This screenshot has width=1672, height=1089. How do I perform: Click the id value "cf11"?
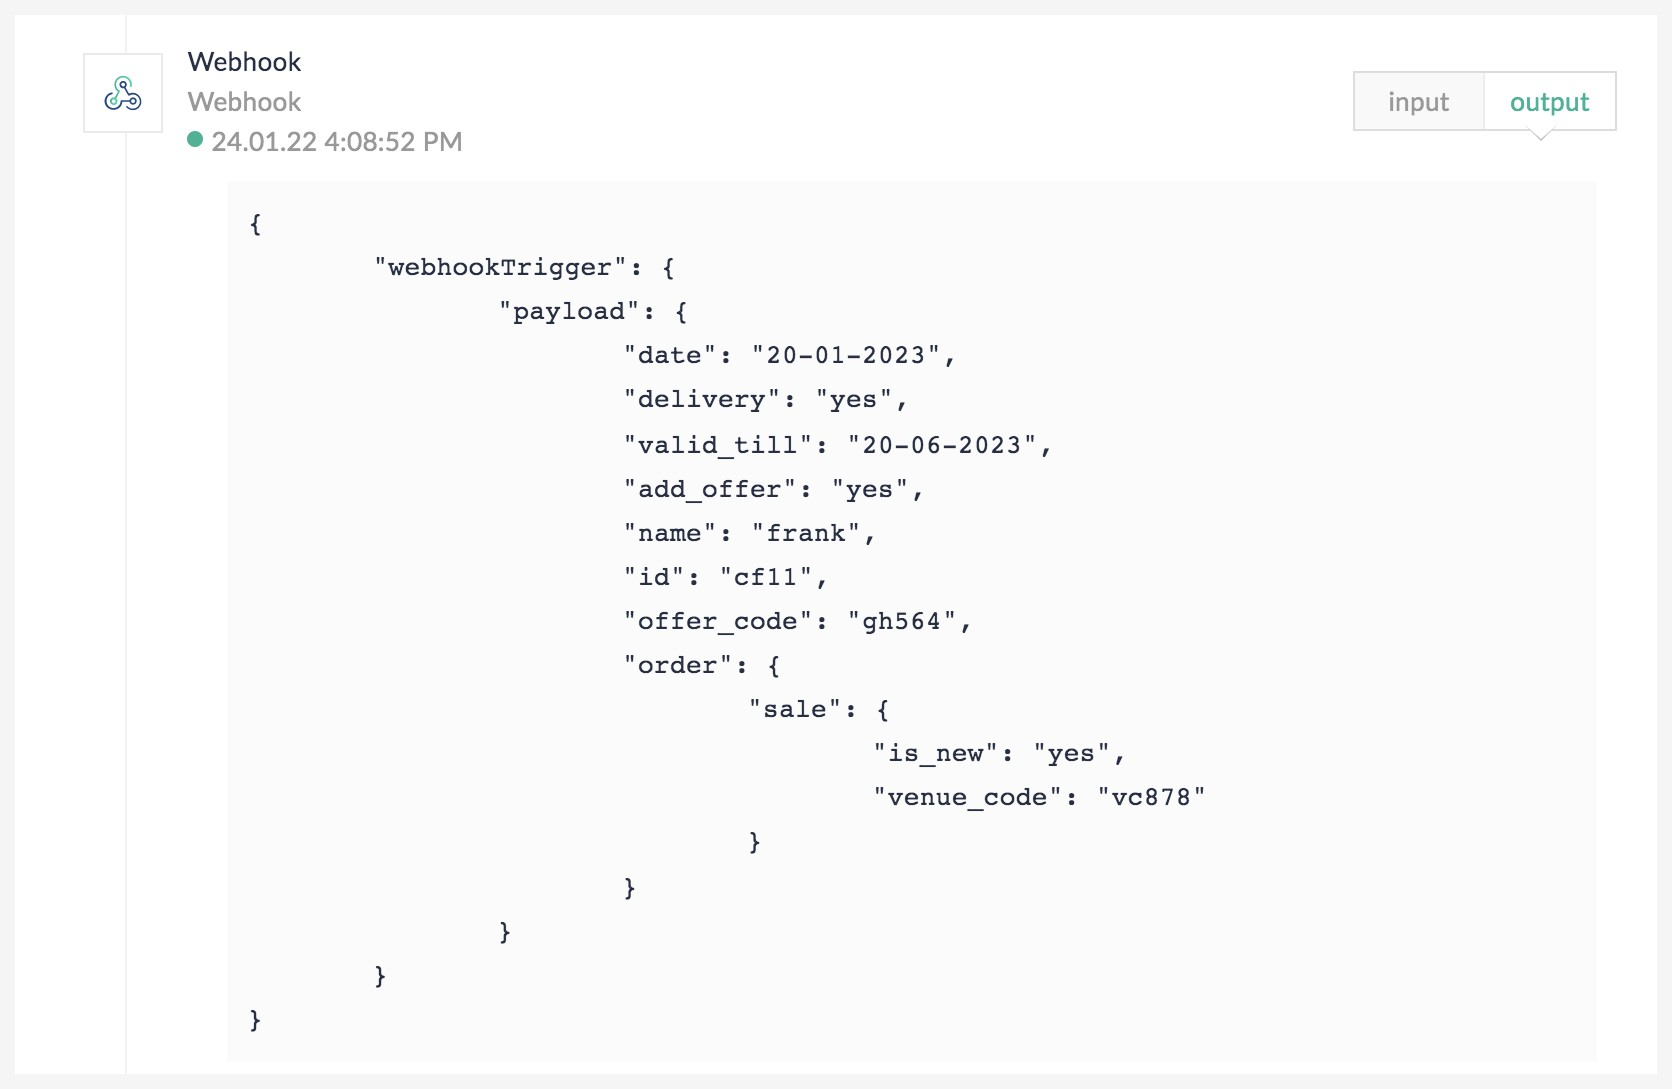coord(766,578)
